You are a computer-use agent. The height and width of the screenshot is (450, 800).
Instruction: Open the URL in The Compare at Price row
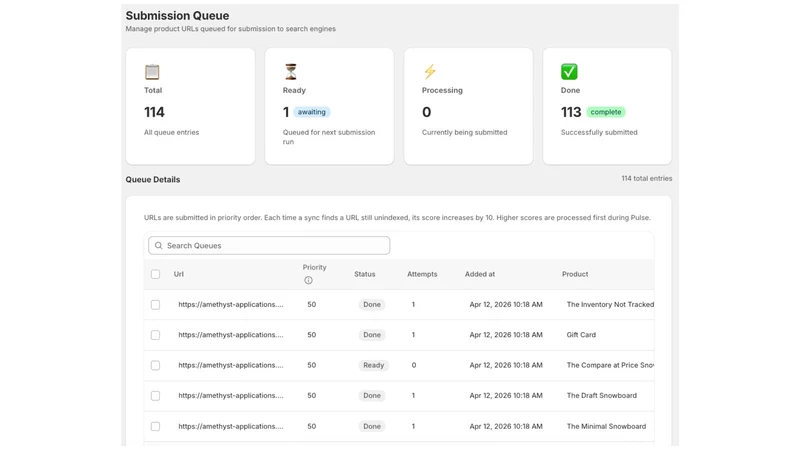(x=231, y=365)
